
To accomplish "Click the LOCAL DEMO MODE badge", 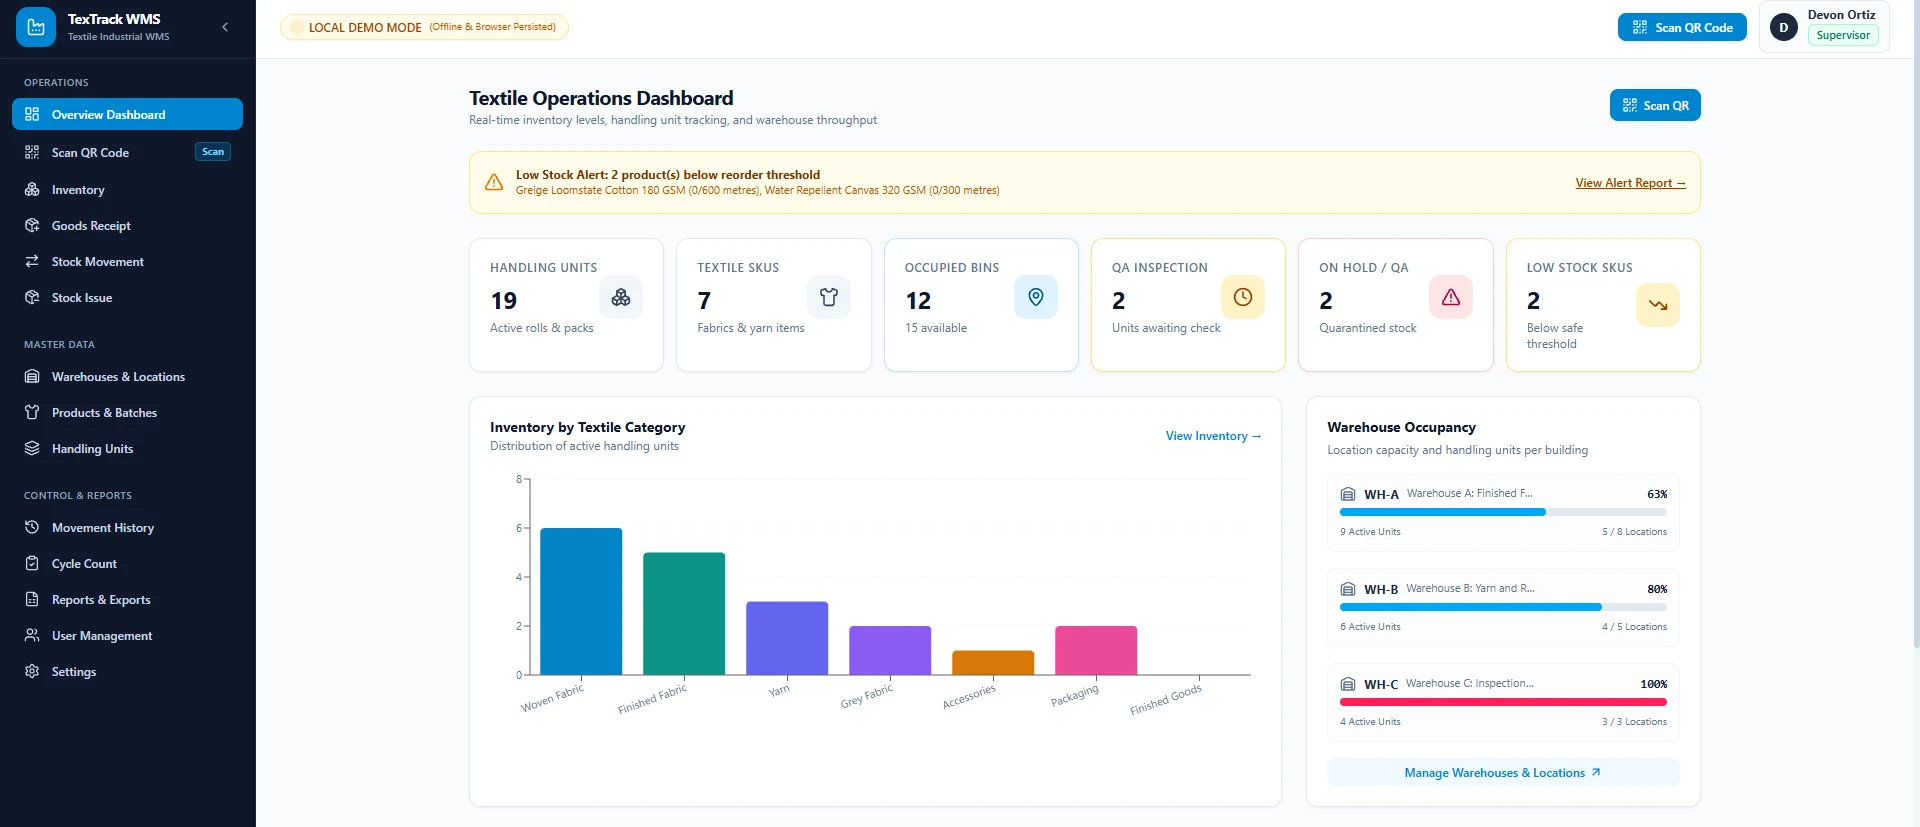I will pos(424,27).
